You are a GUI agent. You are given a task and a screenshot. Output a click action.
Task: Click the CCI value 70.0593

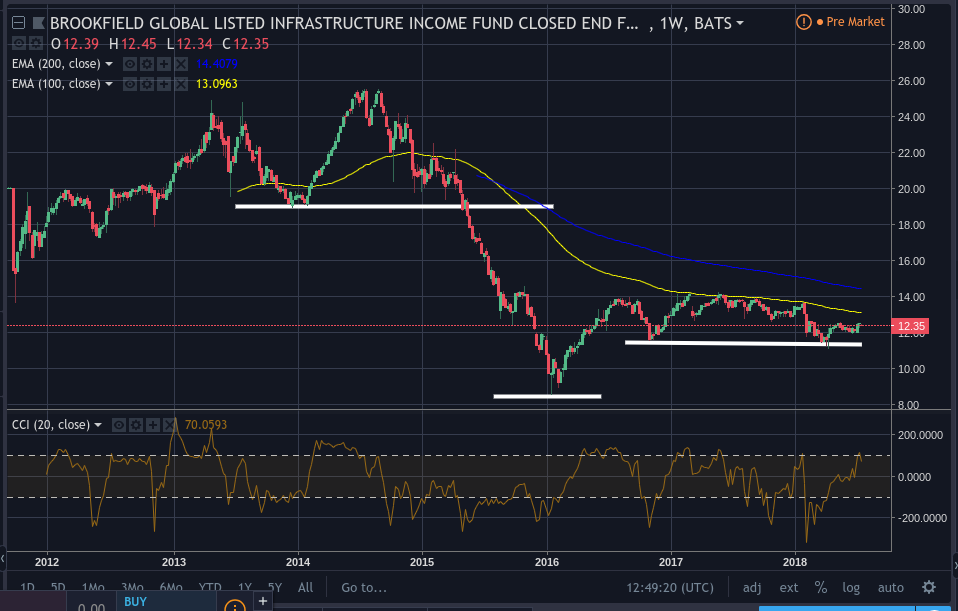(205, 425)
